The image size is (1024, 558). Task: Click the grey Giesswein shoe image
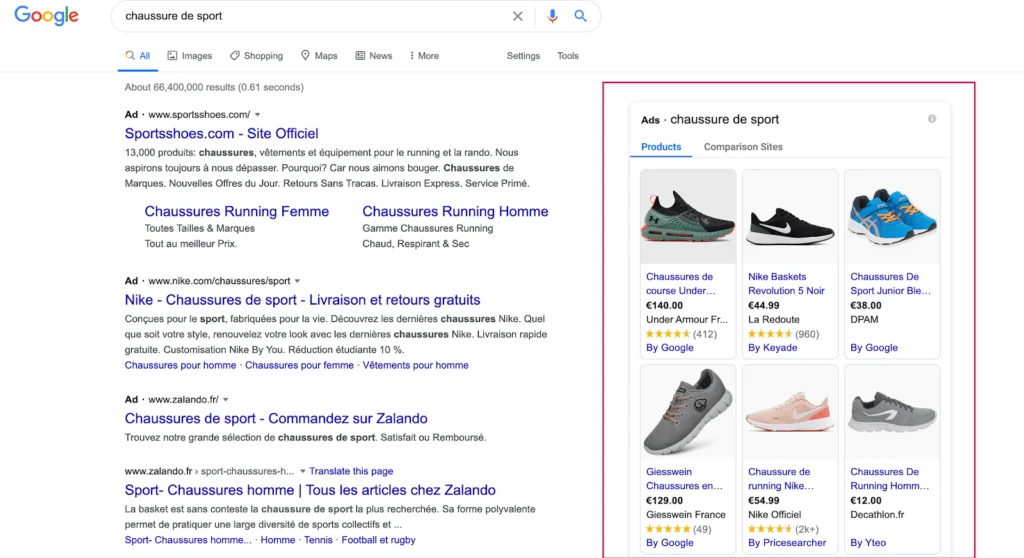[688, 411]
